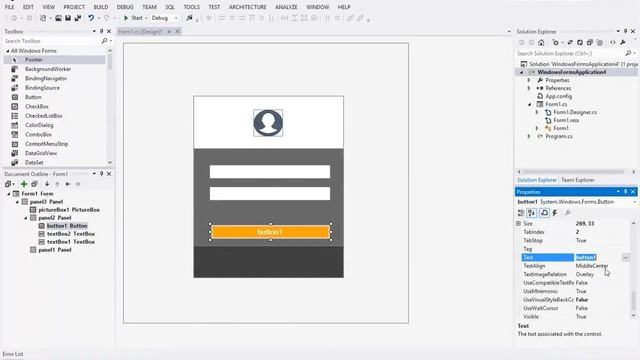Click the Visible property value True
This screenshot has height=360, width=640.
[x=581, y=317]
